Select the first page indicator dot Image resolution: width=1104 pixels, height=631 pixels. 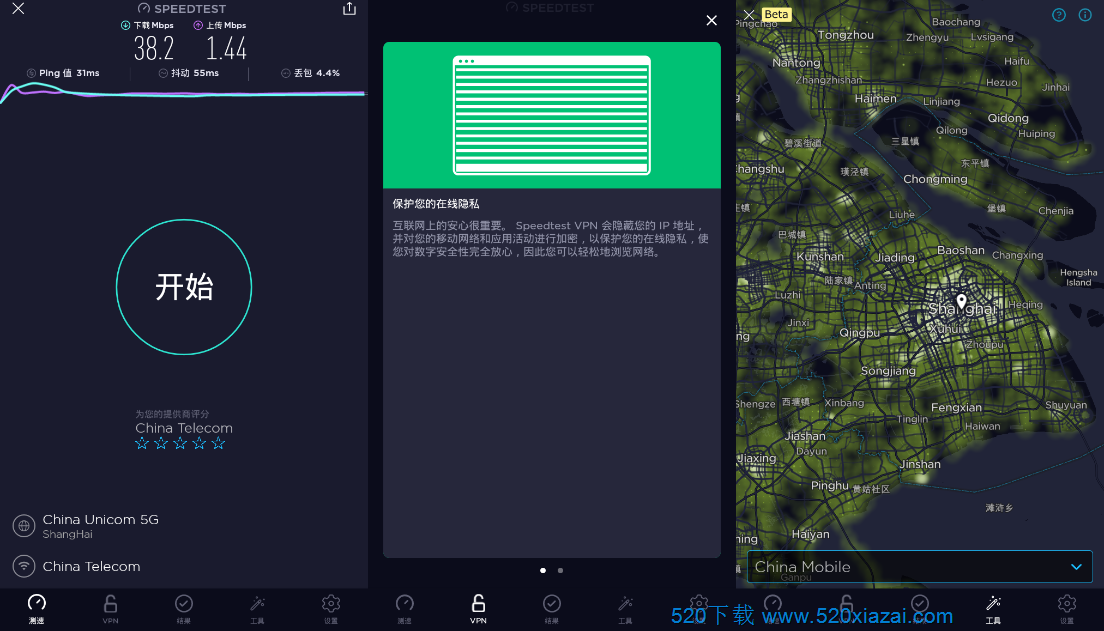point(543,570)
